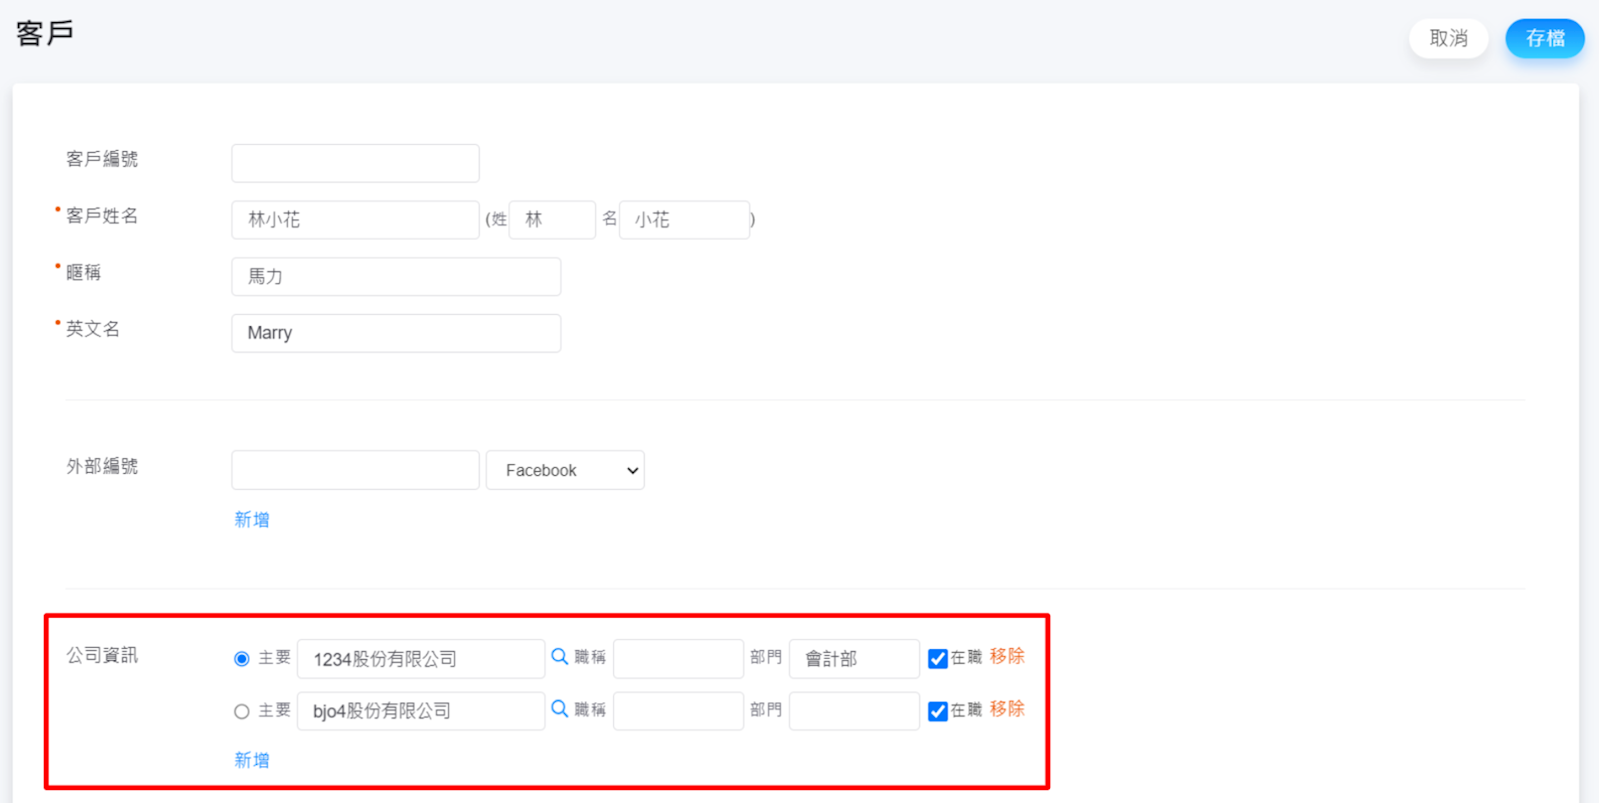
Task: Click the 姓 field containing 林
Action: tap(552, 220)
